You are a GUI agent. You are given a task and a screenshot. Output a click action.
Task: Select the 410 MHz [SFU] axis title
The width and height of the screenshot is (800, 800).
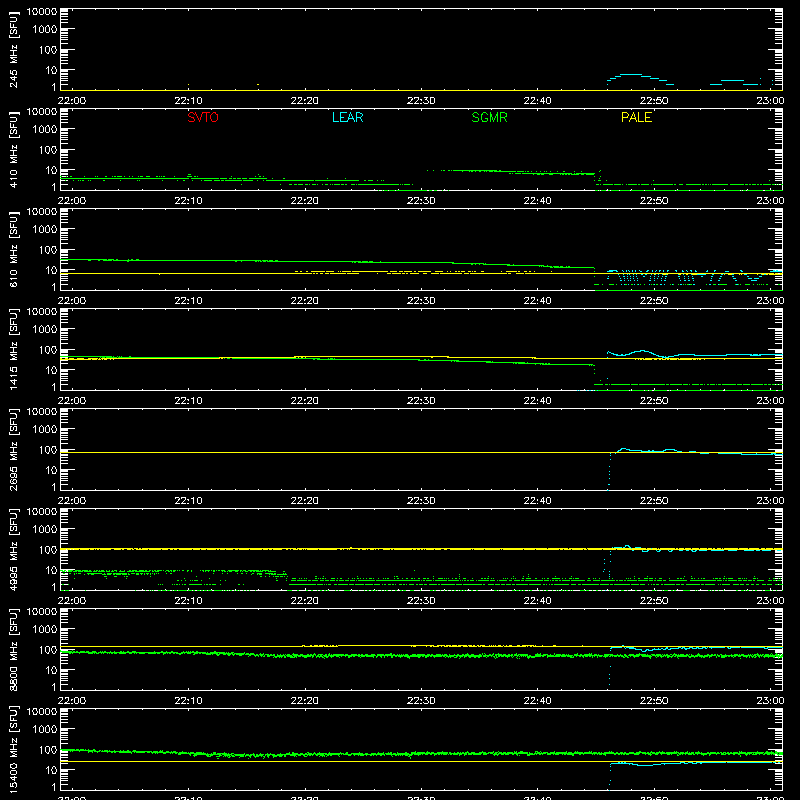(x=14, y=151)
